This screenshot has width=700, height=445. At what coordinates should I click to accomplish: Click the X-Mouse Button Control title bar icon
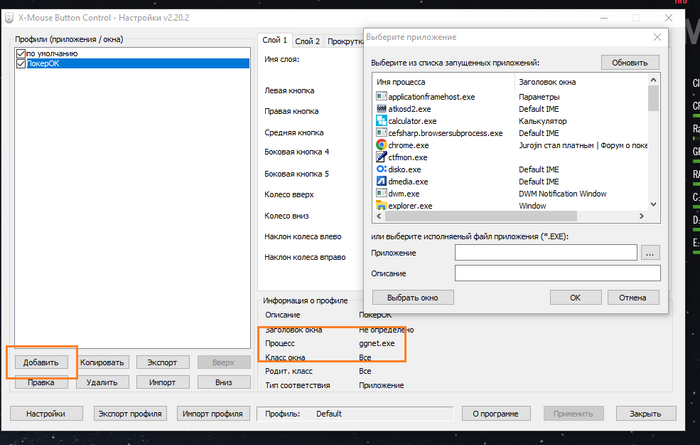[x=9, y=18]
